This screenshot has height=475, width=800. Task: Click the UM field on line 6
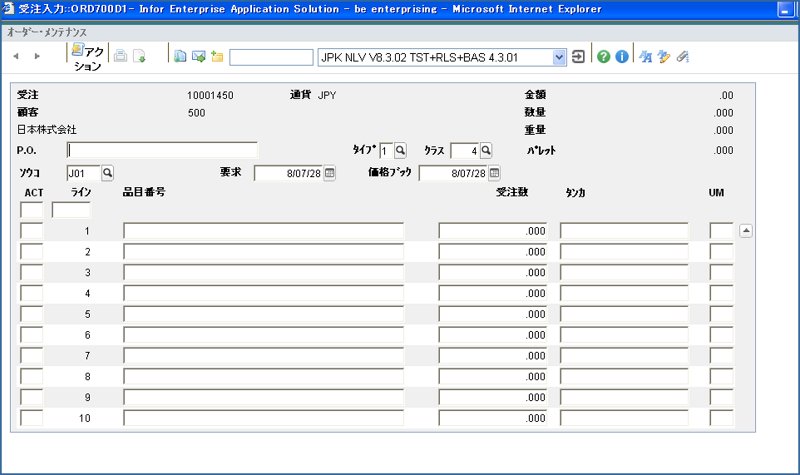pos(721,335)
